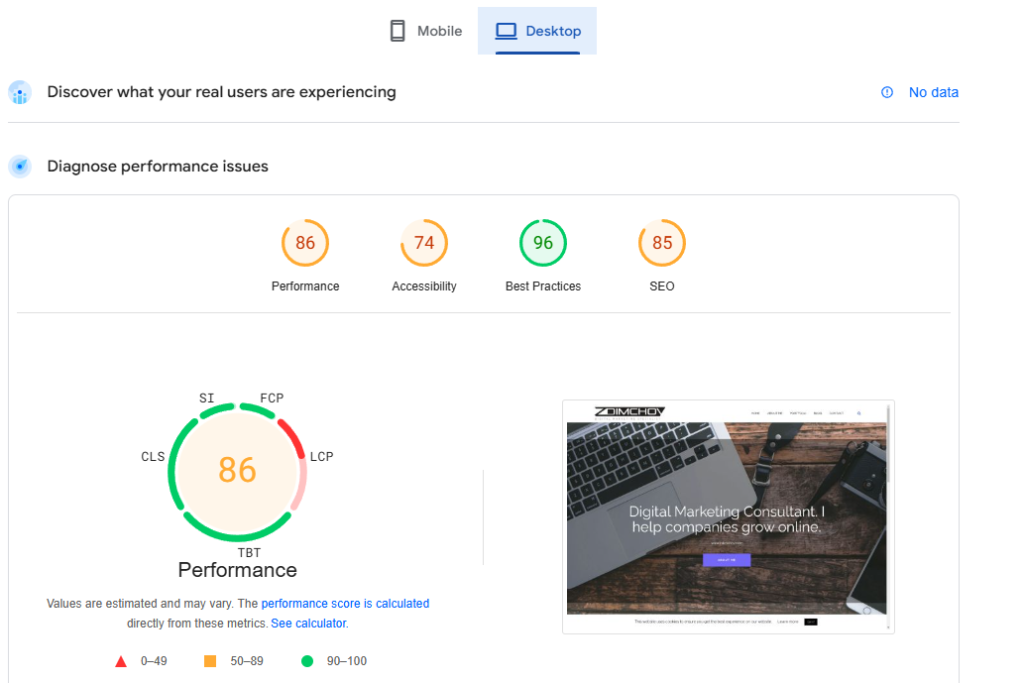1024x683 pixels.
Task: Click the mobile phone icon
Action: 397,31
